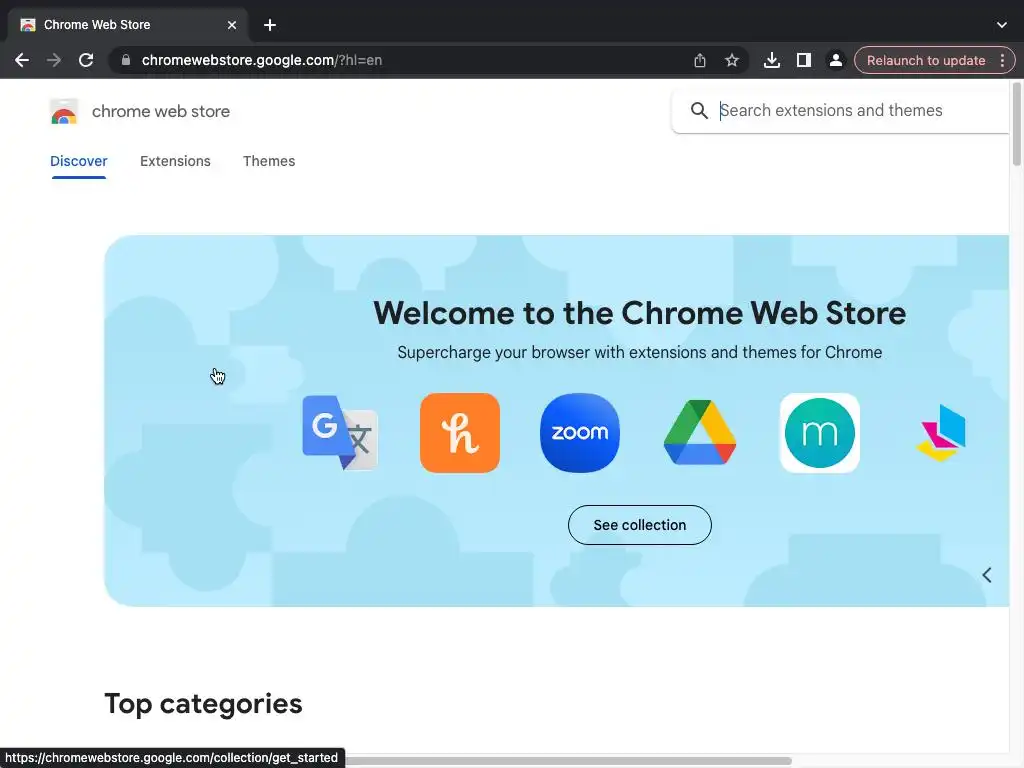The width and height of the screenshot is (1024, 768).
Task: Reload the current page
Action: tap(86, 60)
